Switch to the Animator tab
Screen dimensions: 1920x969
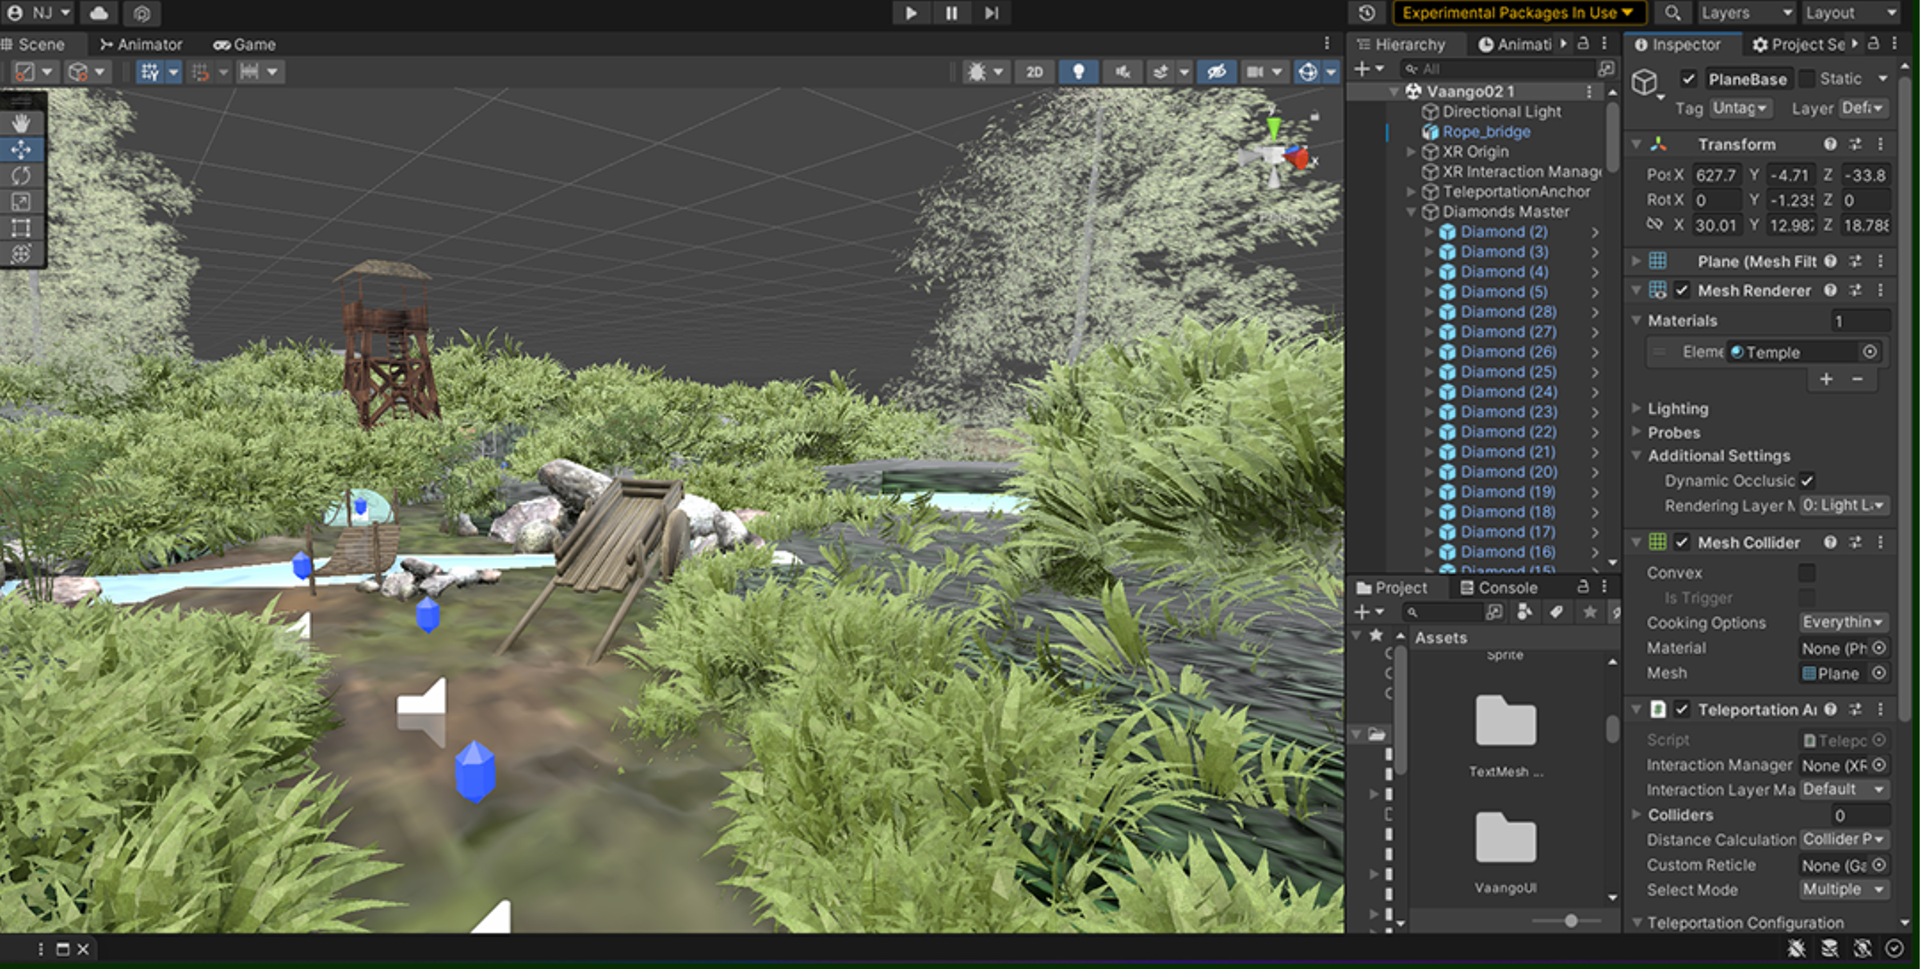coord(141,45)
